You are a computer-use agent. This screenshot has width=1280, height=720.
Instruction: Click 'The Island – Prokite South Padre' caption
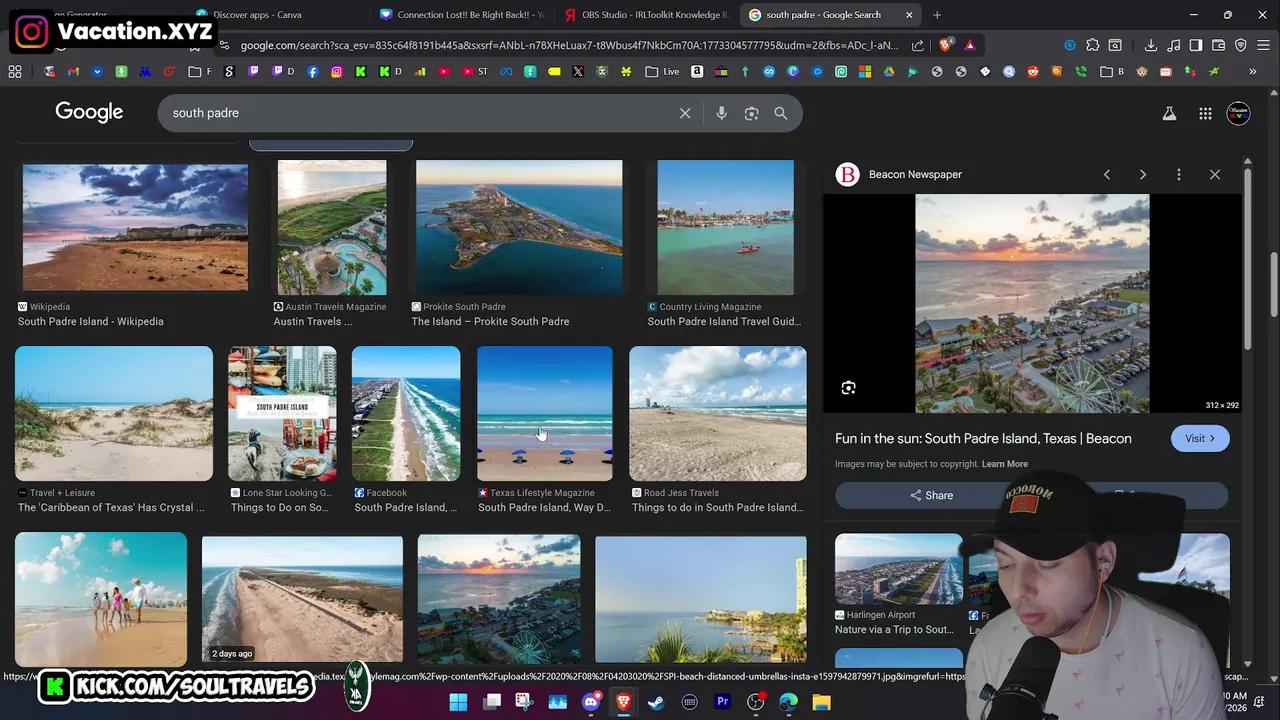coord(490,321)
